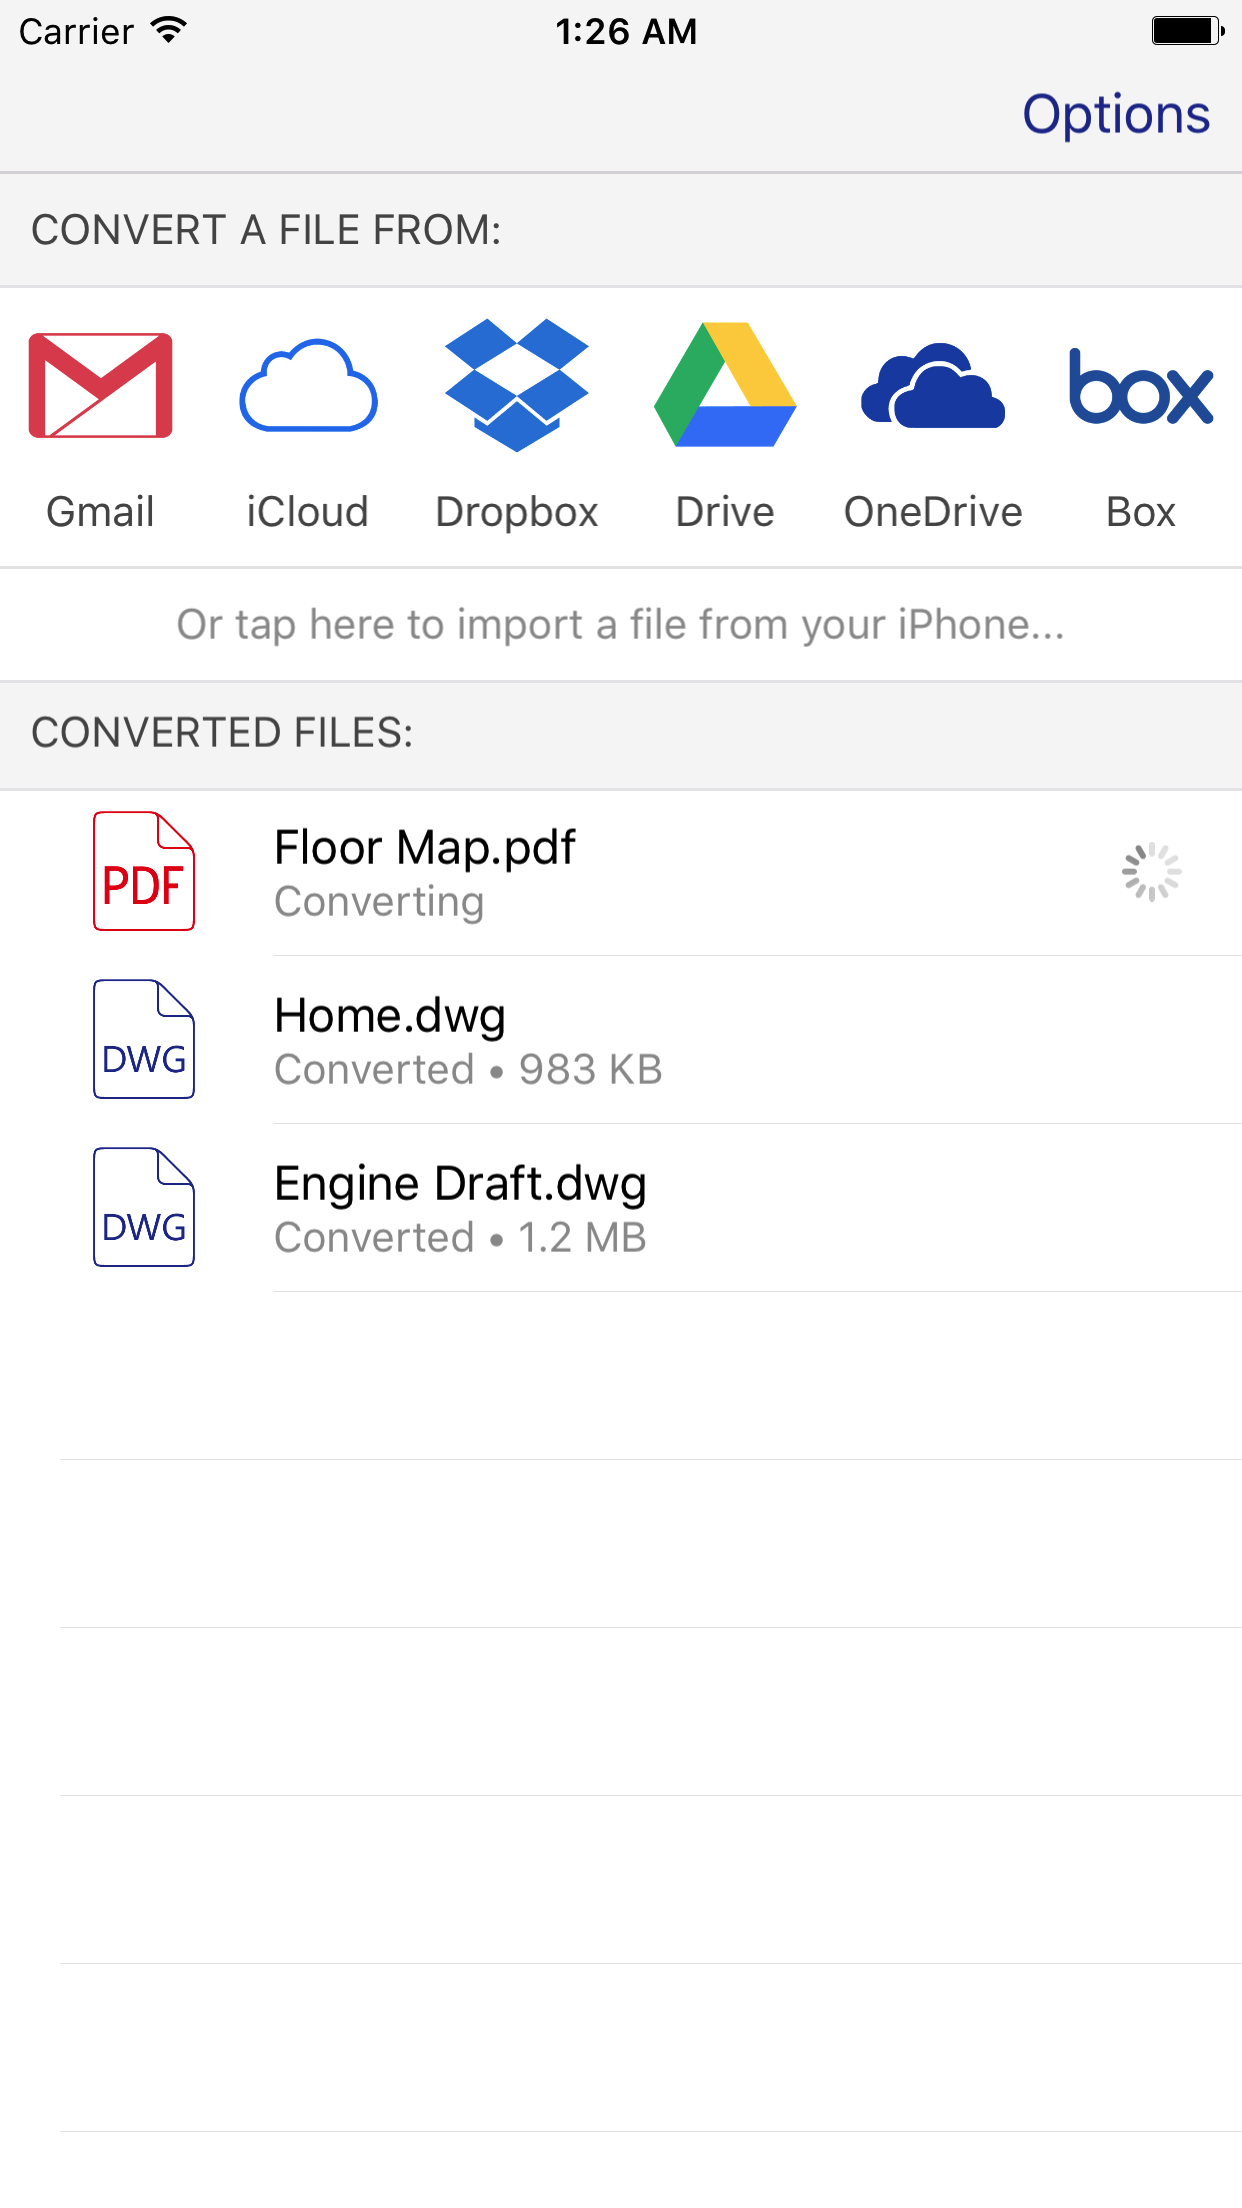Tap the Dropbox label text
Image resolution: width=1242 pixels, height=2208 pixels.
517,512
